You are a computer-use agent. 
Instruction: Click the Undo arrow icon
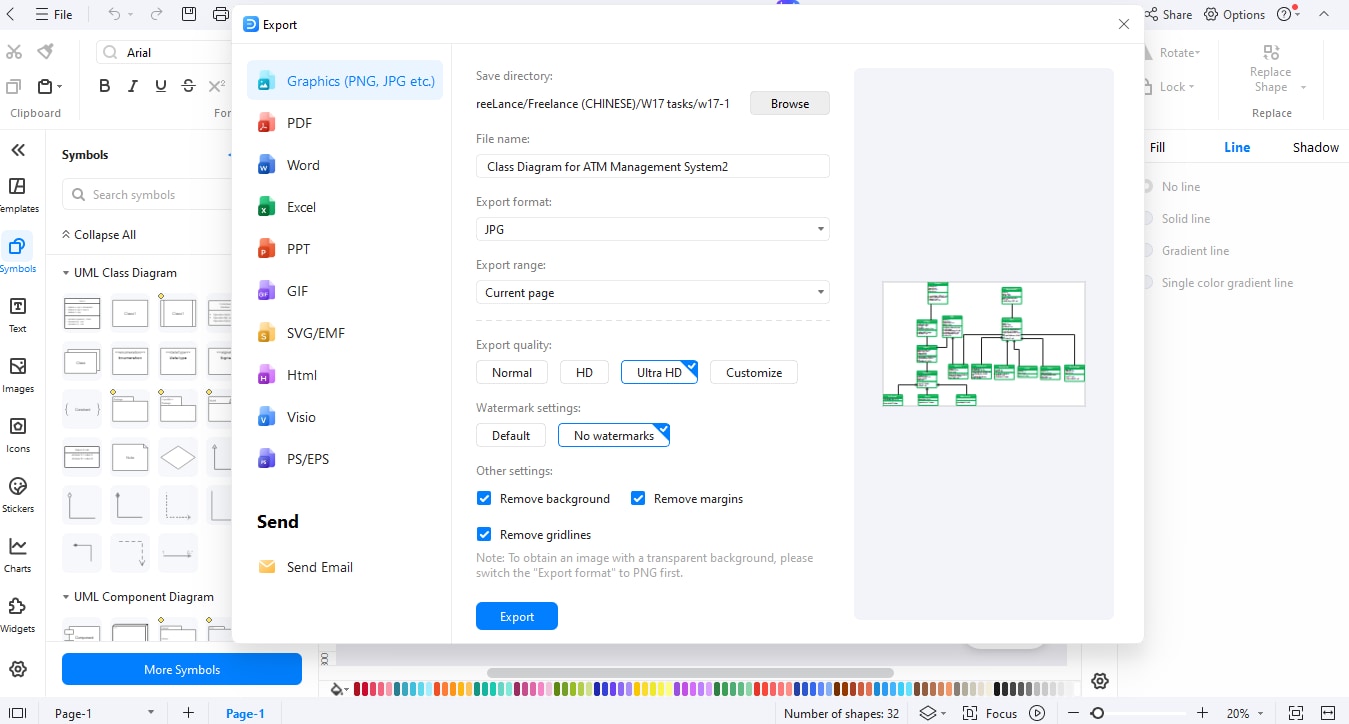pyautogui.click(x=114, y=14)
